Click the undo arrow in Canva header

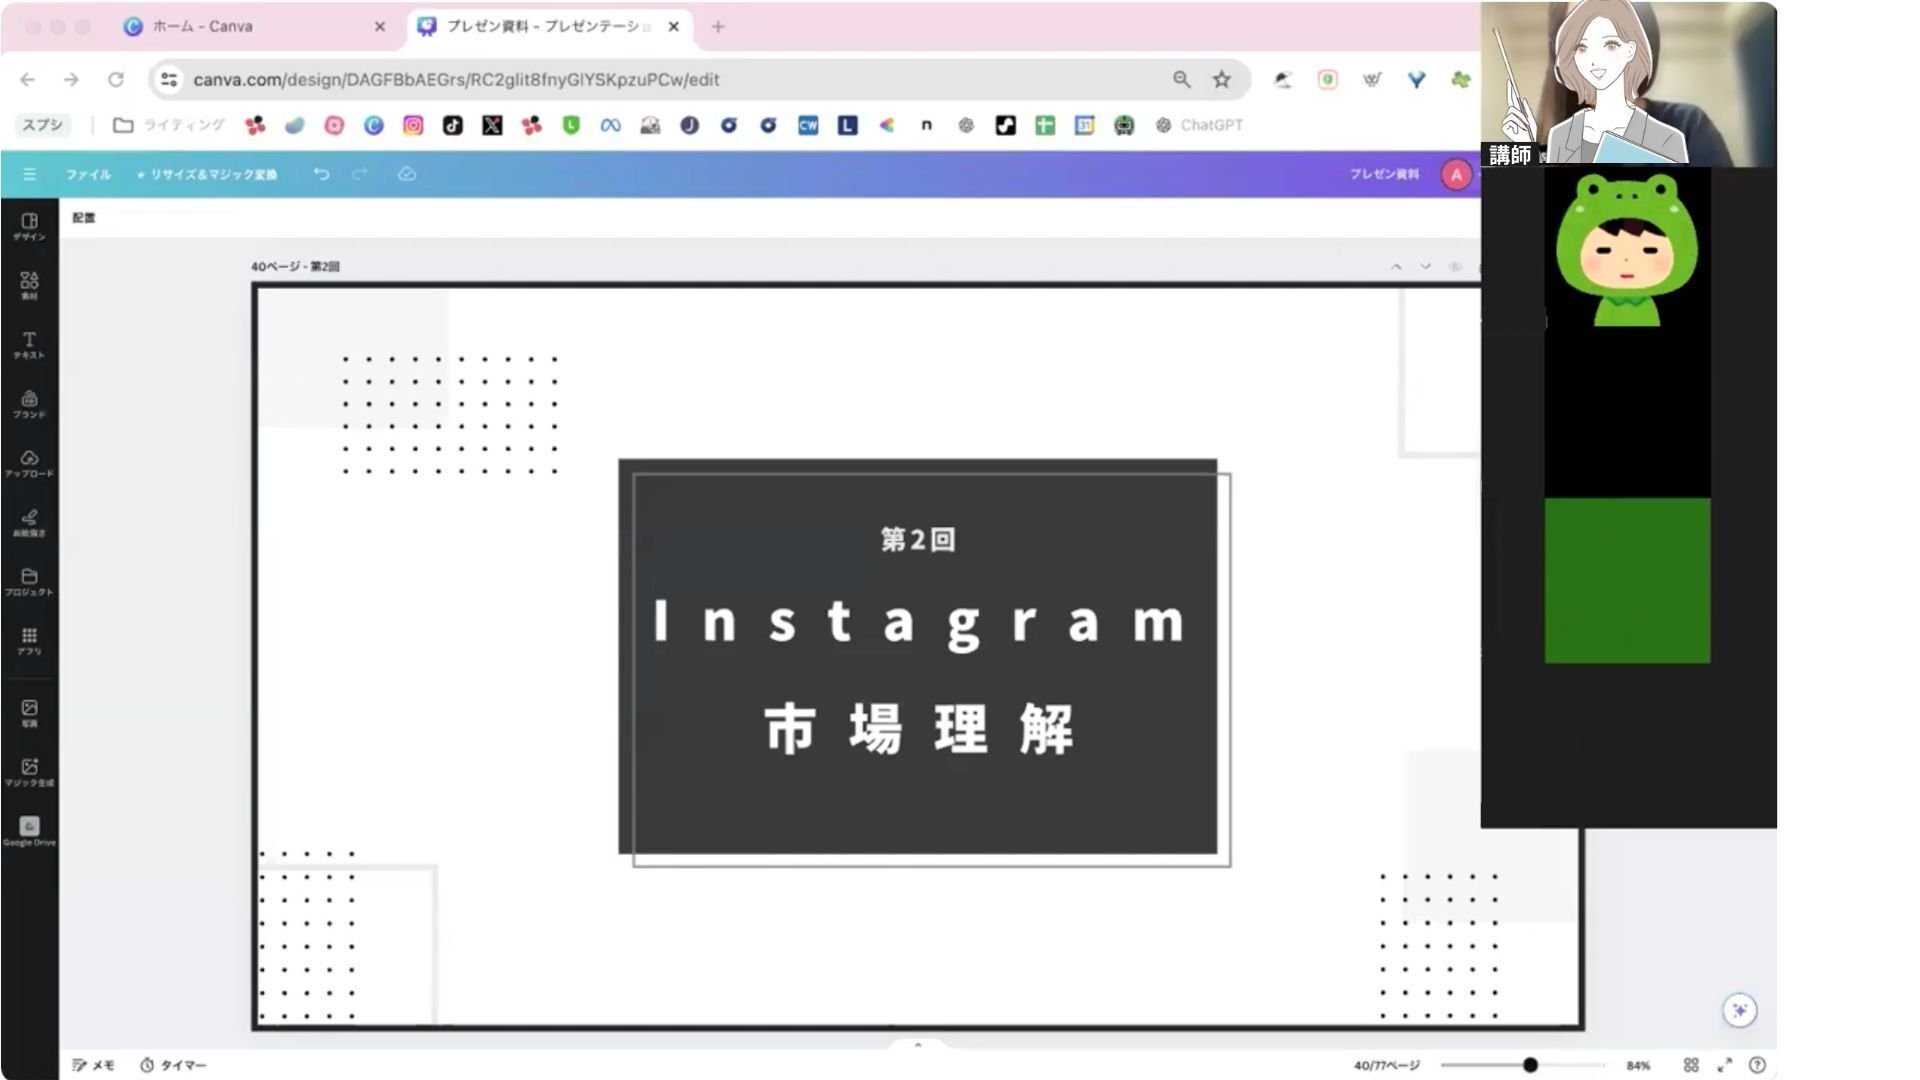click(x=321, y=174)
